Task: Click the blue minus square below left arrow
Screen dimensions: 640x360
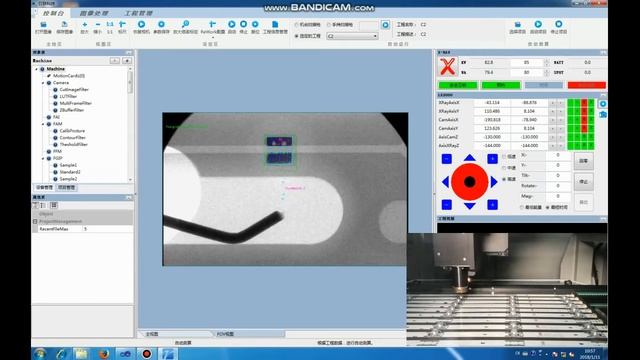Action: 447,204
